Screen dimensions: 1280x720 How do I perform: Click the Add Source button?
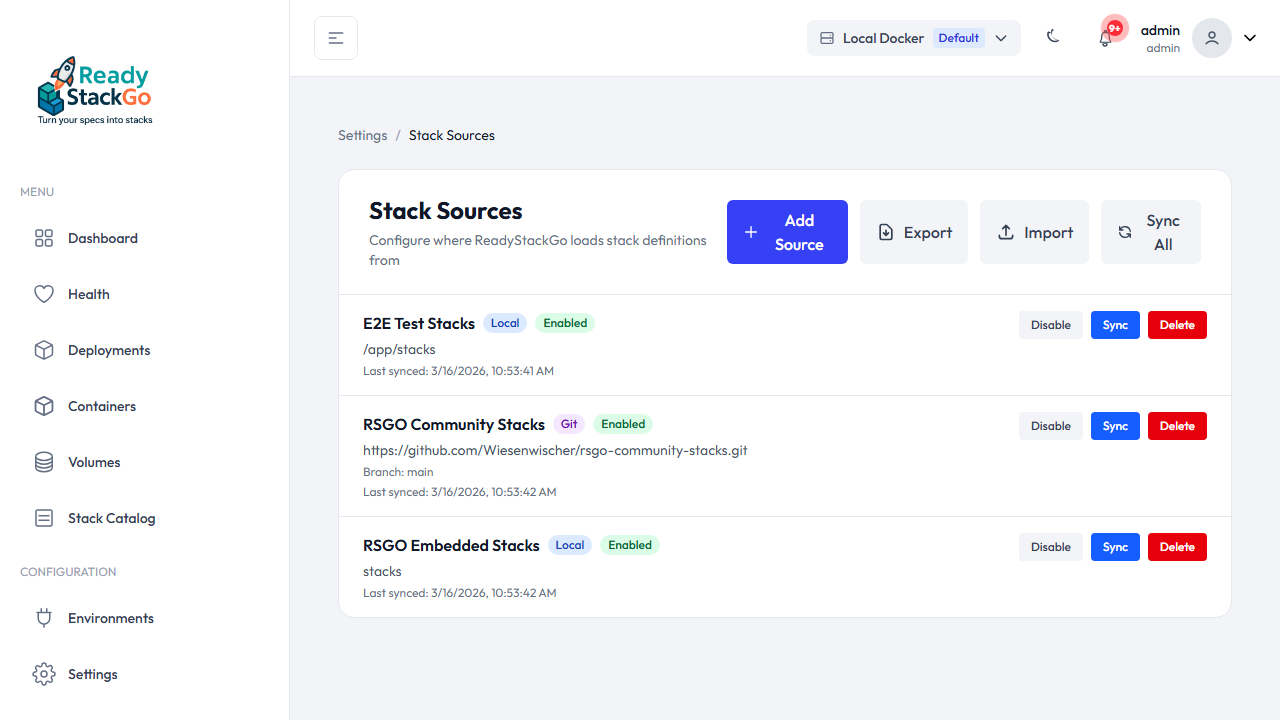787,231
